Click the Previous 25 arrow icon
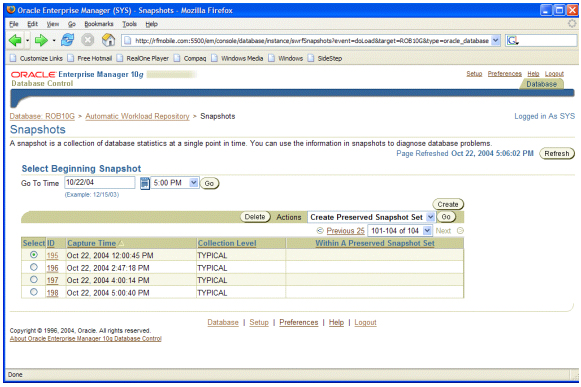The image size is (581, 387). pyautogui.click(x=320, y=231)
